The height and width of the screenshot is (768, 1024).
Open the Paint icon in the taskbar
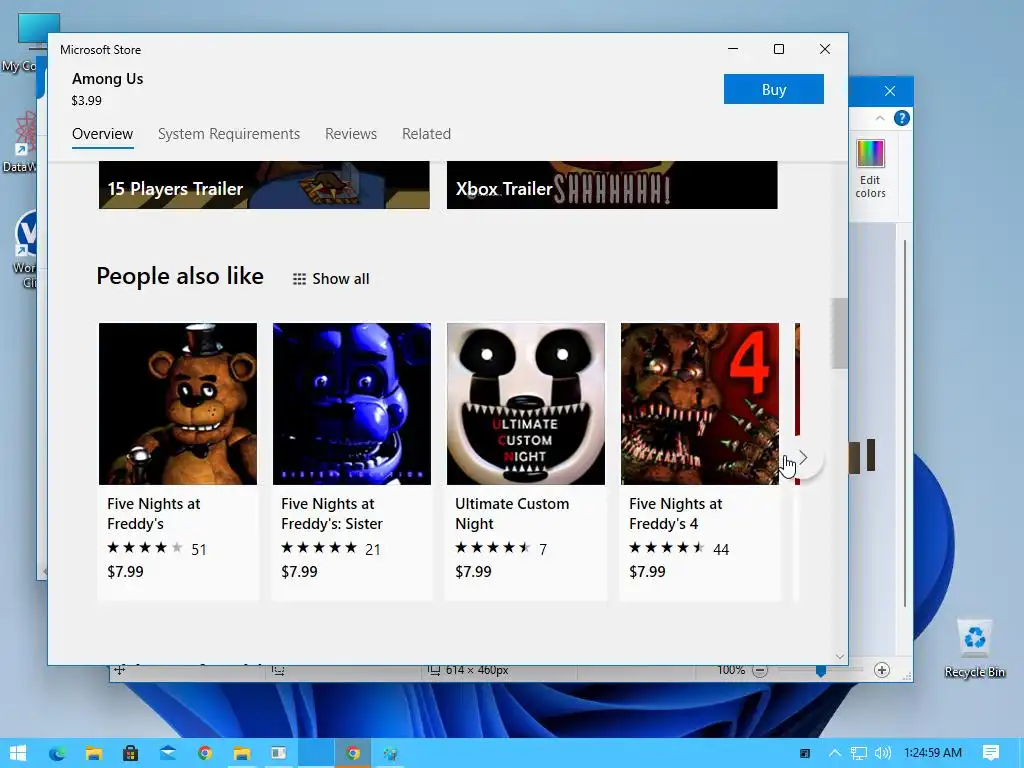(390, 753)
